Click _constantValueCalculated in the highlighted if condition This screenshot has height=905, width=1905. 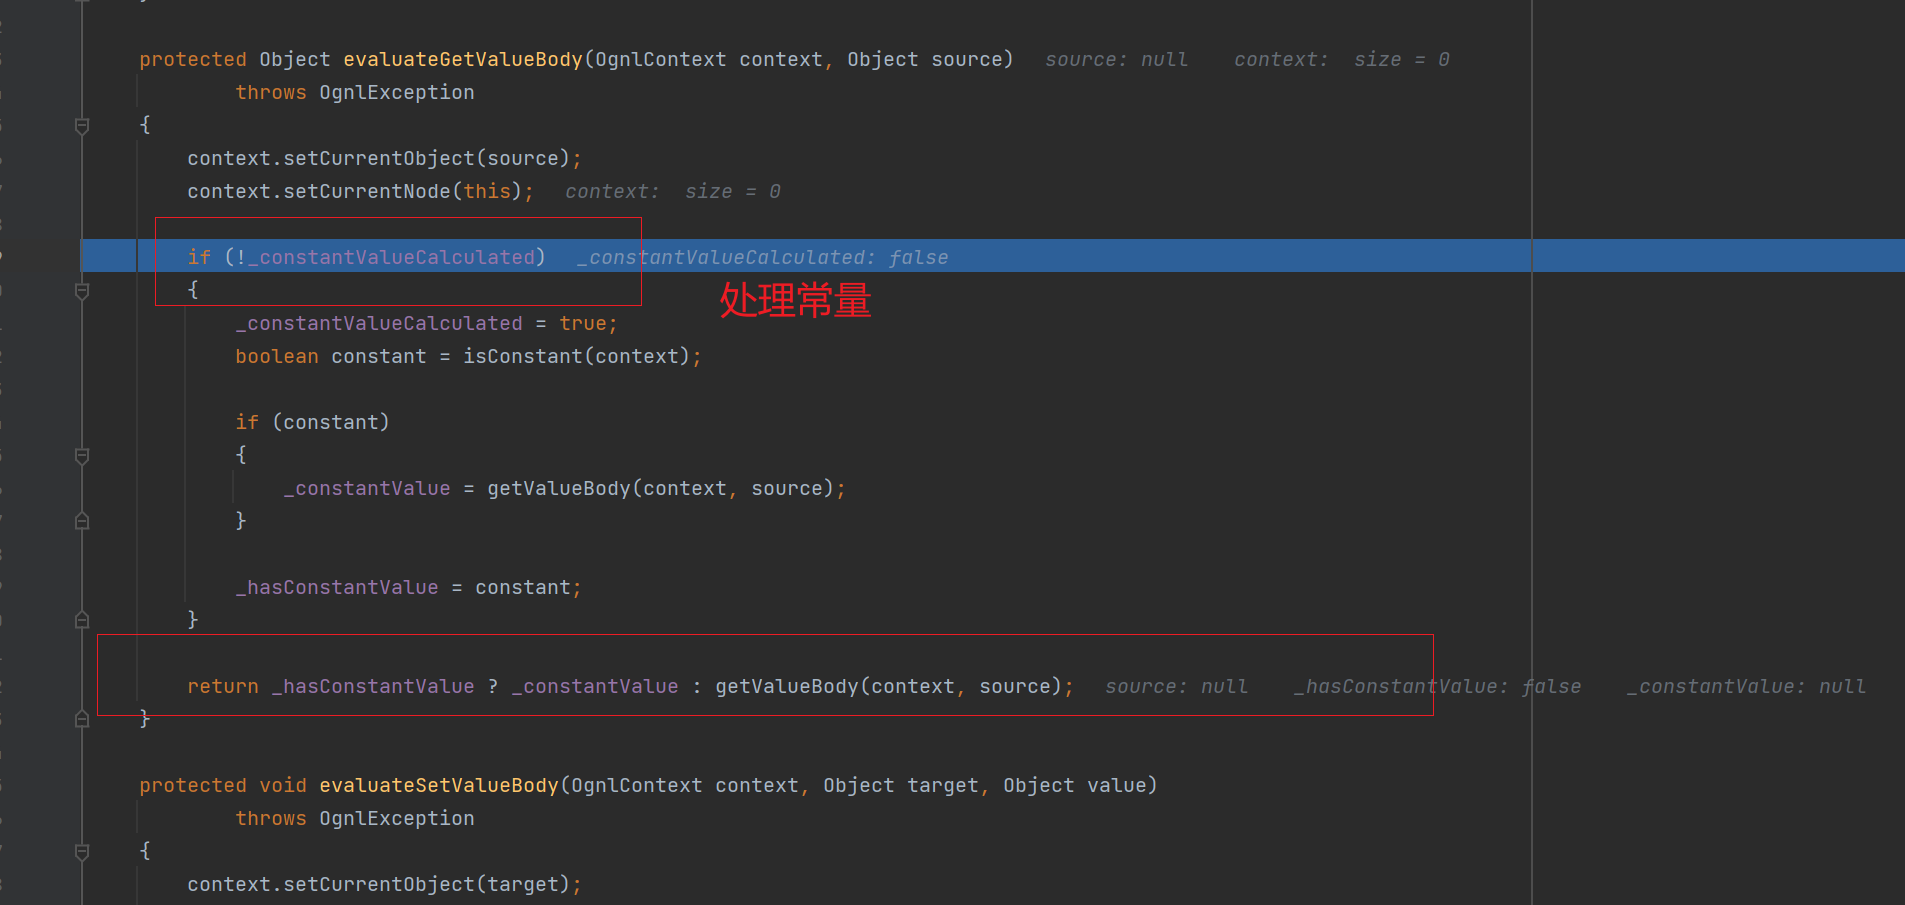(391, 258)
